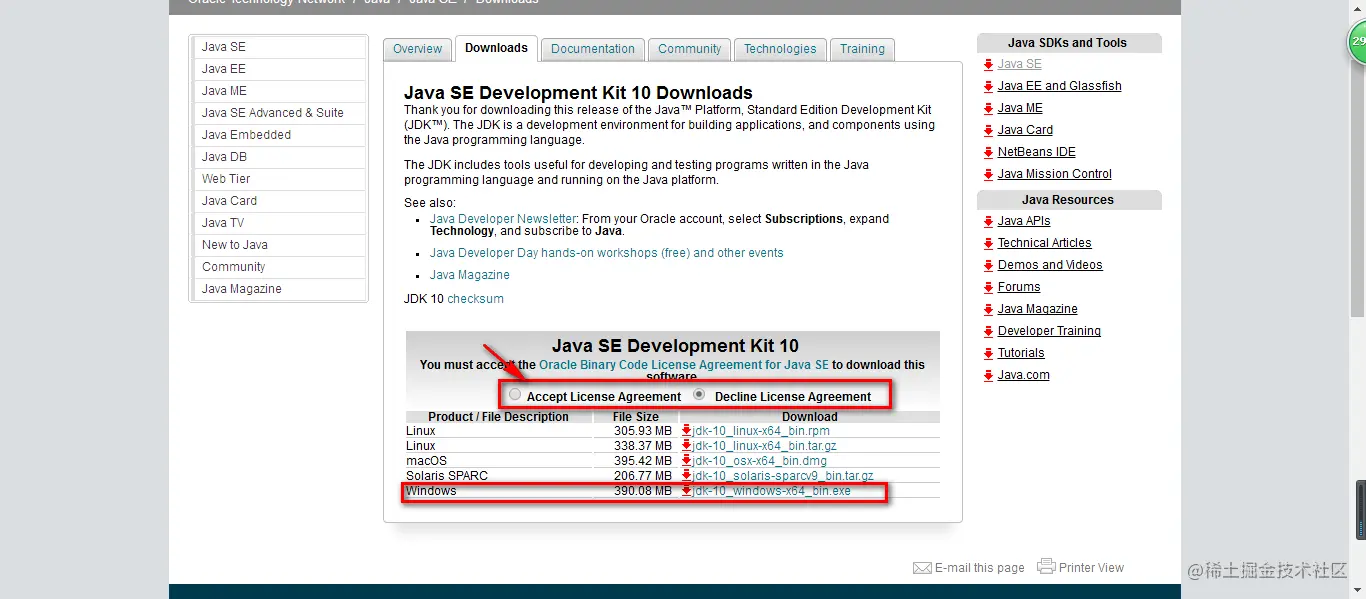Download jdk-10_solaris-sparcv9_bin.tar.gz file
The height and width of the screenshot is (599, 1366).
coord(783,476)
